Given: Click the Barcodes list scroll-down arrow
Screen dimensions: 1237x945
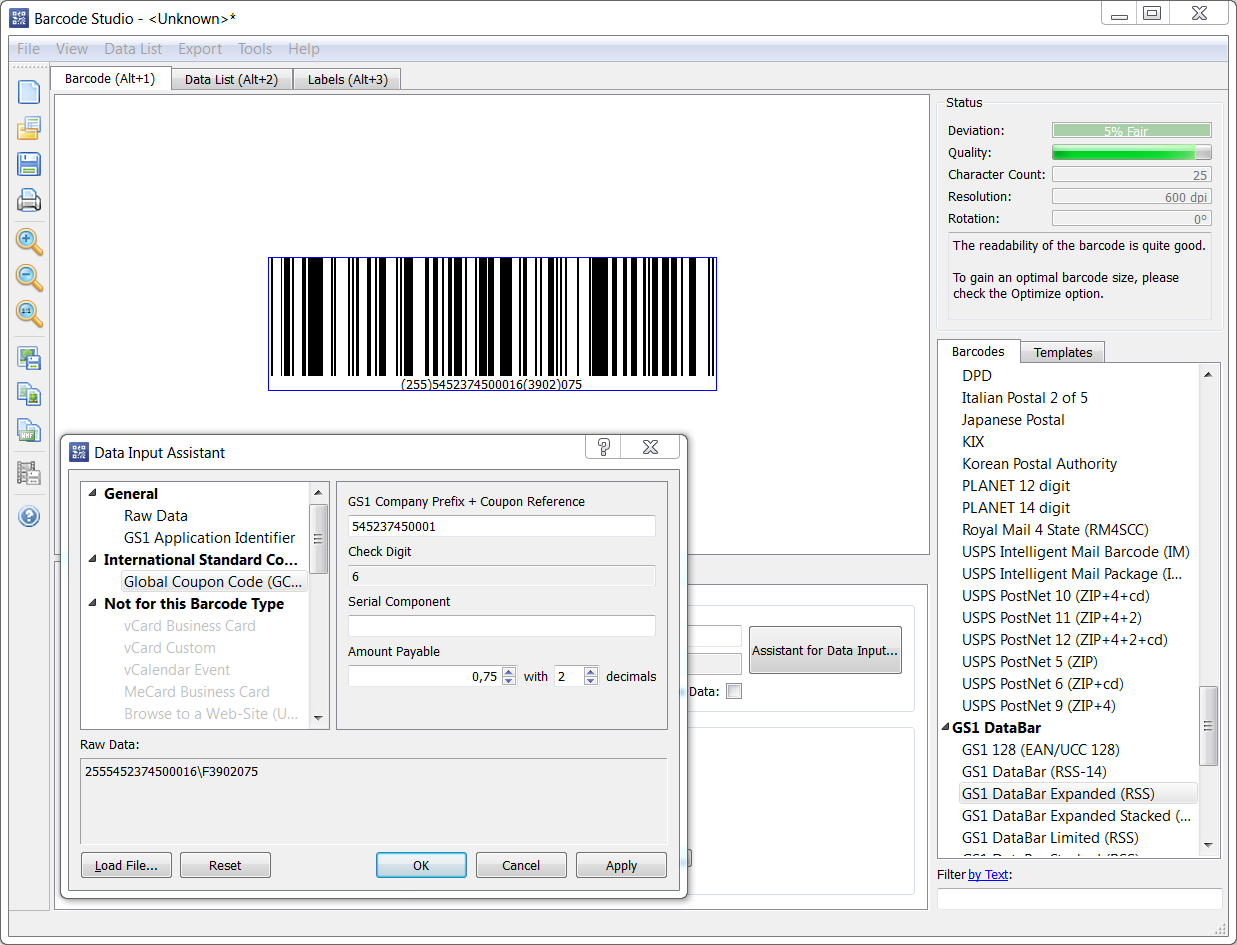Looking at the screenshot, I should coord(1208,845).
